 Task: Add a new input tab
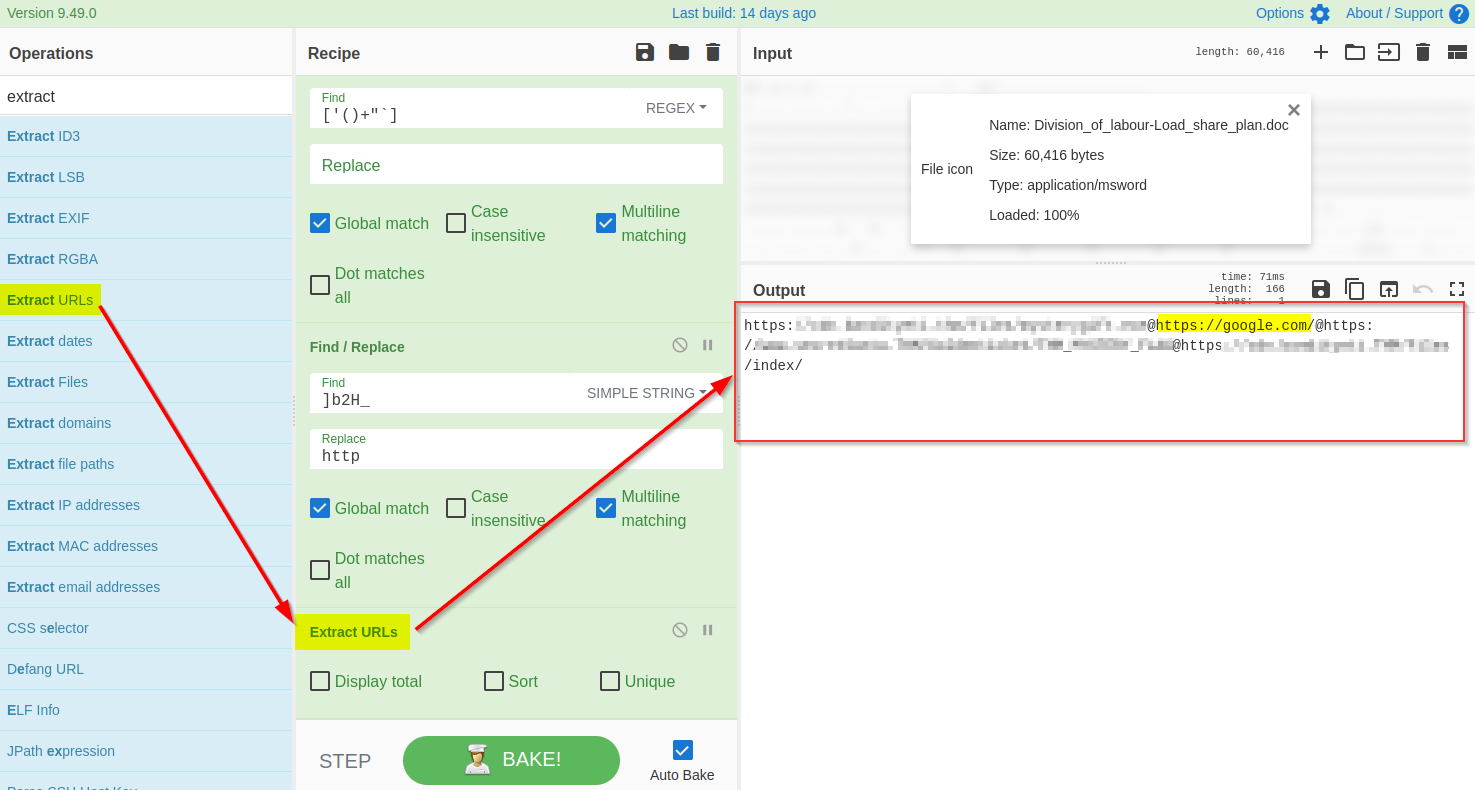pyautogui.click(x=1321, y=52)
